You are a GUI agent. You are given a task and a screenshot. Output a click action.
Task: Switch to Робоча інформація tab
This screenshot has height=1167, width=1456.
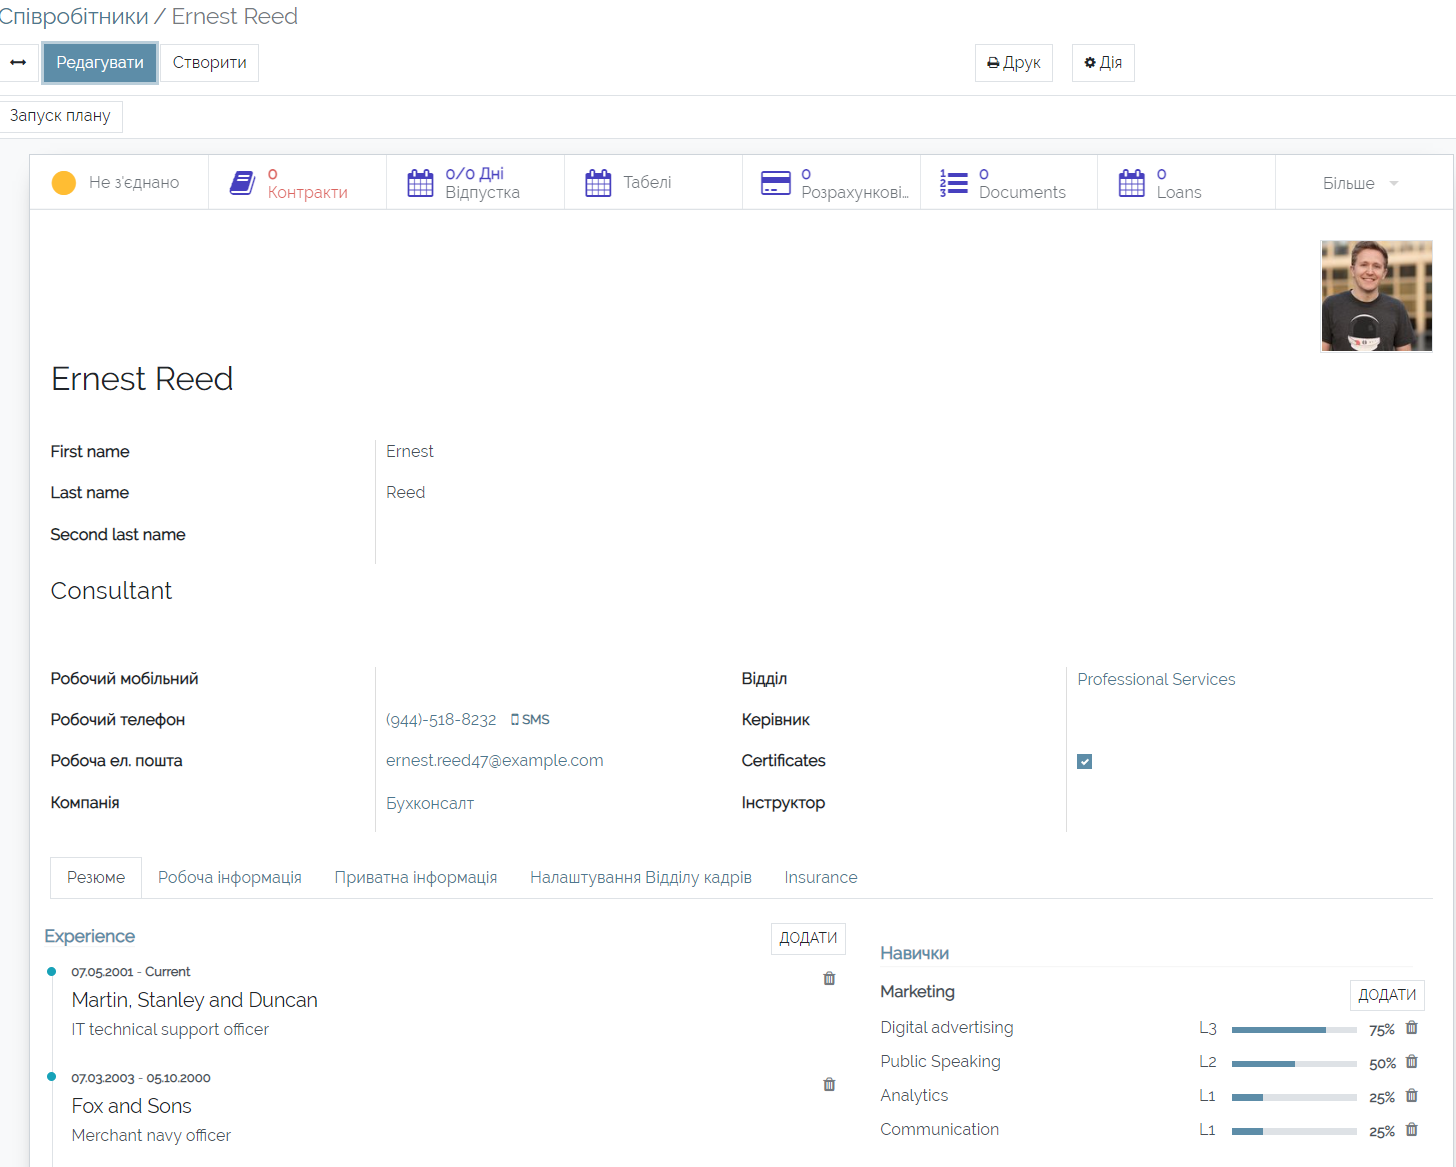(230, 877)
